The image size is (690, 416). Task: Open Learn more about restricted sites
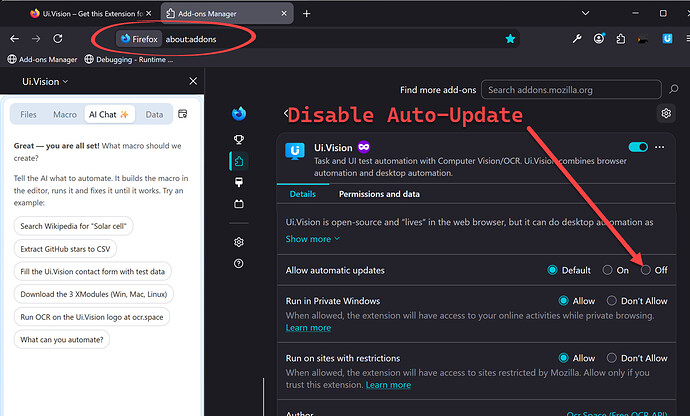[x=389, y=385]
